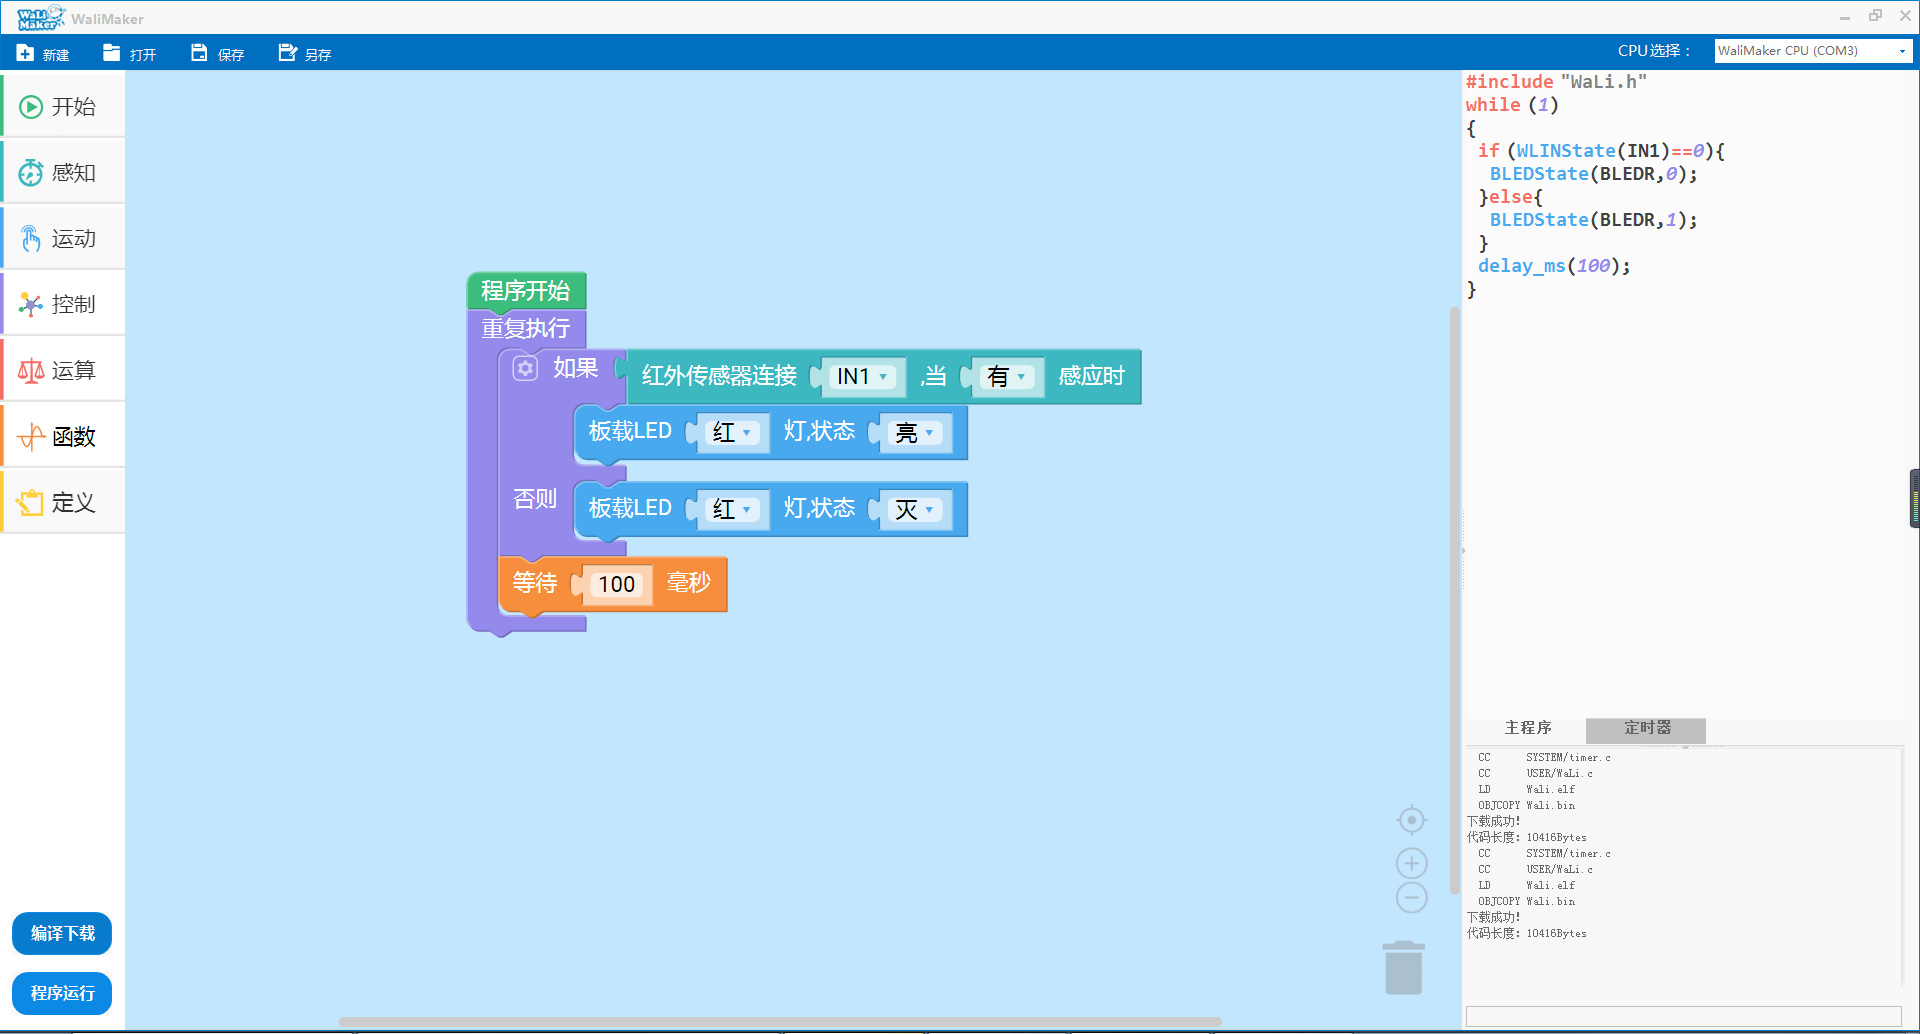Expand the IN1 port dropdown
This screenshot has width=1920, height=1034.
click(x=862, y=377)
